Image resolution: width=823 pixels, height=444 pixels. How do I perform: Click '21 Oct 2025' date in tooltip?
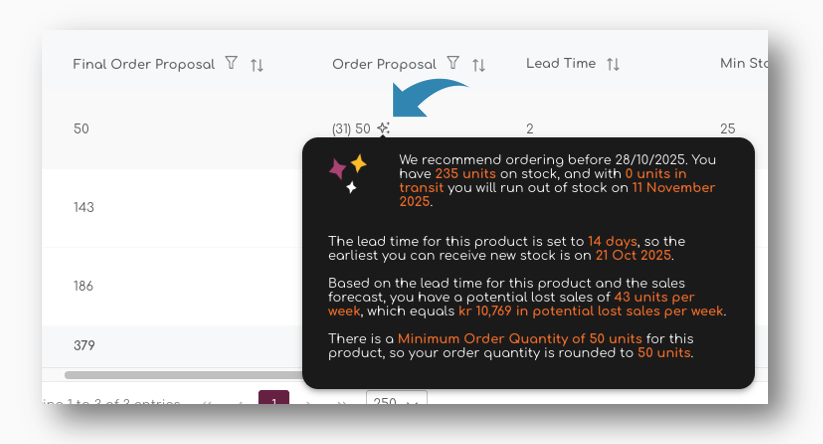tap(633, 256)
